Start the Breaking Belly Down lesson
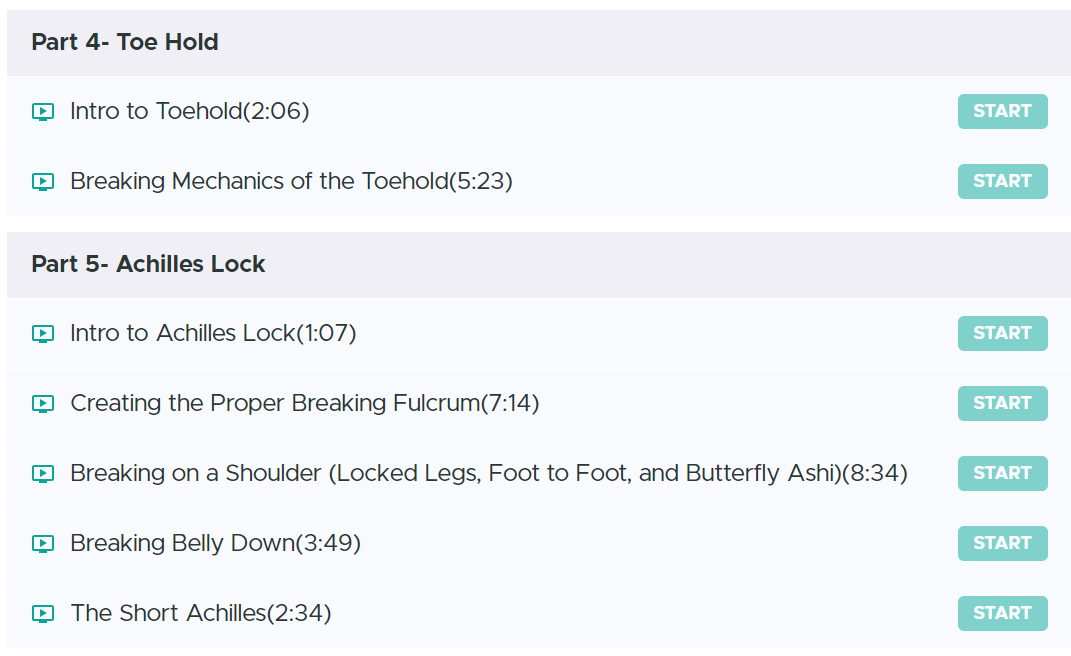Image resolution: width=1071 pixels, height=656 pixels. [1002, 544]
